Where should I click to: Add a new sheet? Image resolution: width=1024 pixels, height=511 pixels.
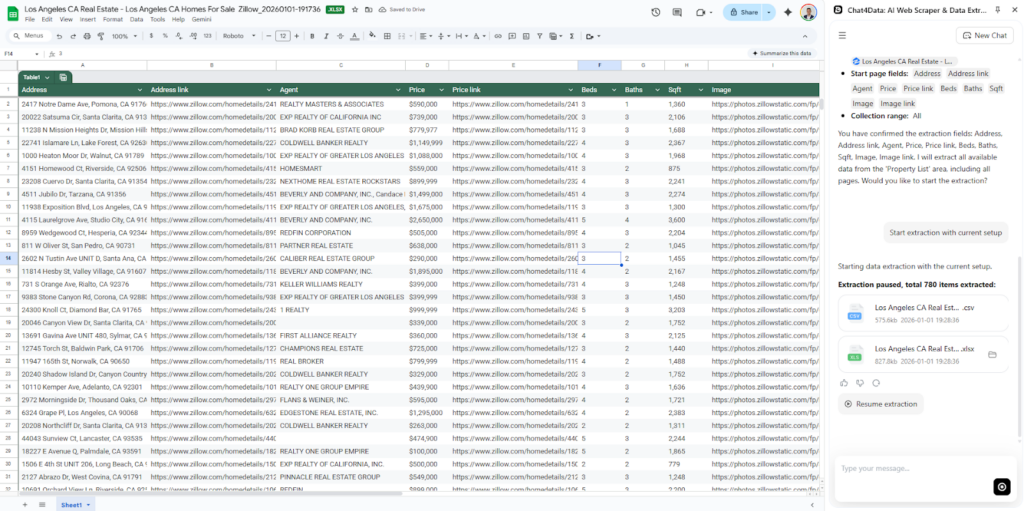click(25, 504)
